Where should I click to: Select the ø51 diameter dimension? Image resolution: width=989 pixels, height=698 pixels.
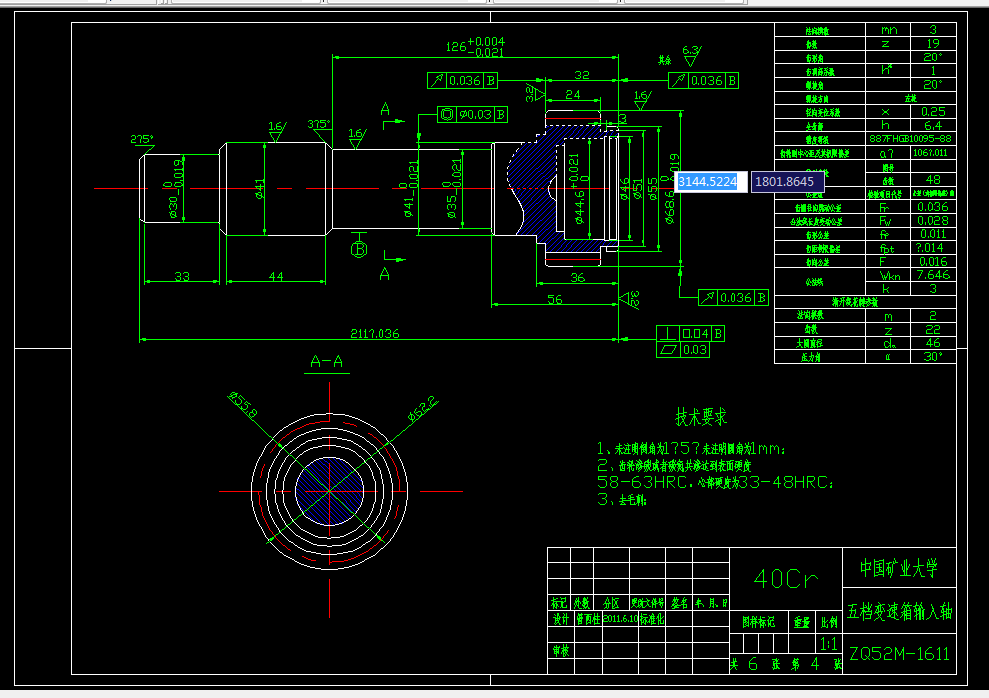pyautogui.click(x=638, y=189)
